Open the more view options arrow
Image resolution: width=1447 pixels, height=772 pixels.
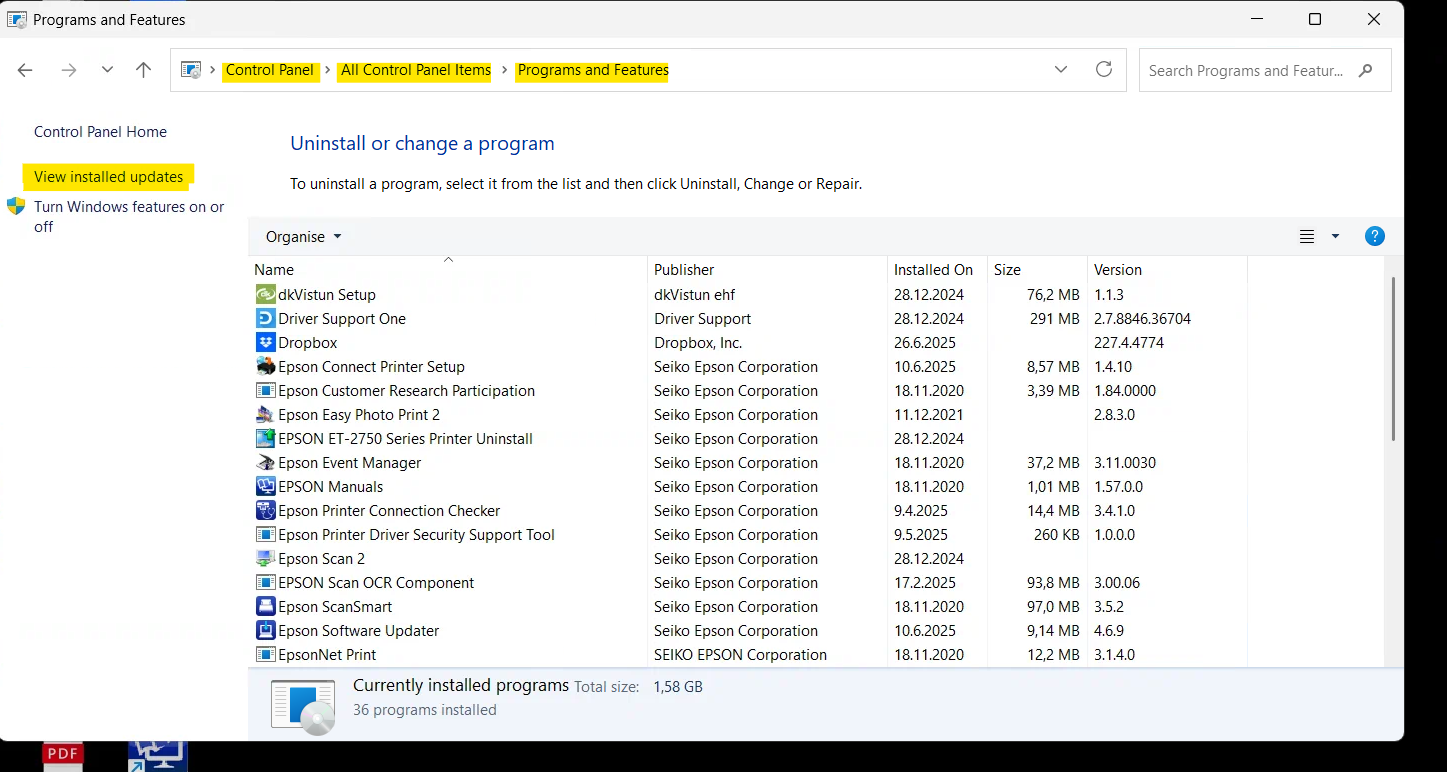pos(1335,236)
